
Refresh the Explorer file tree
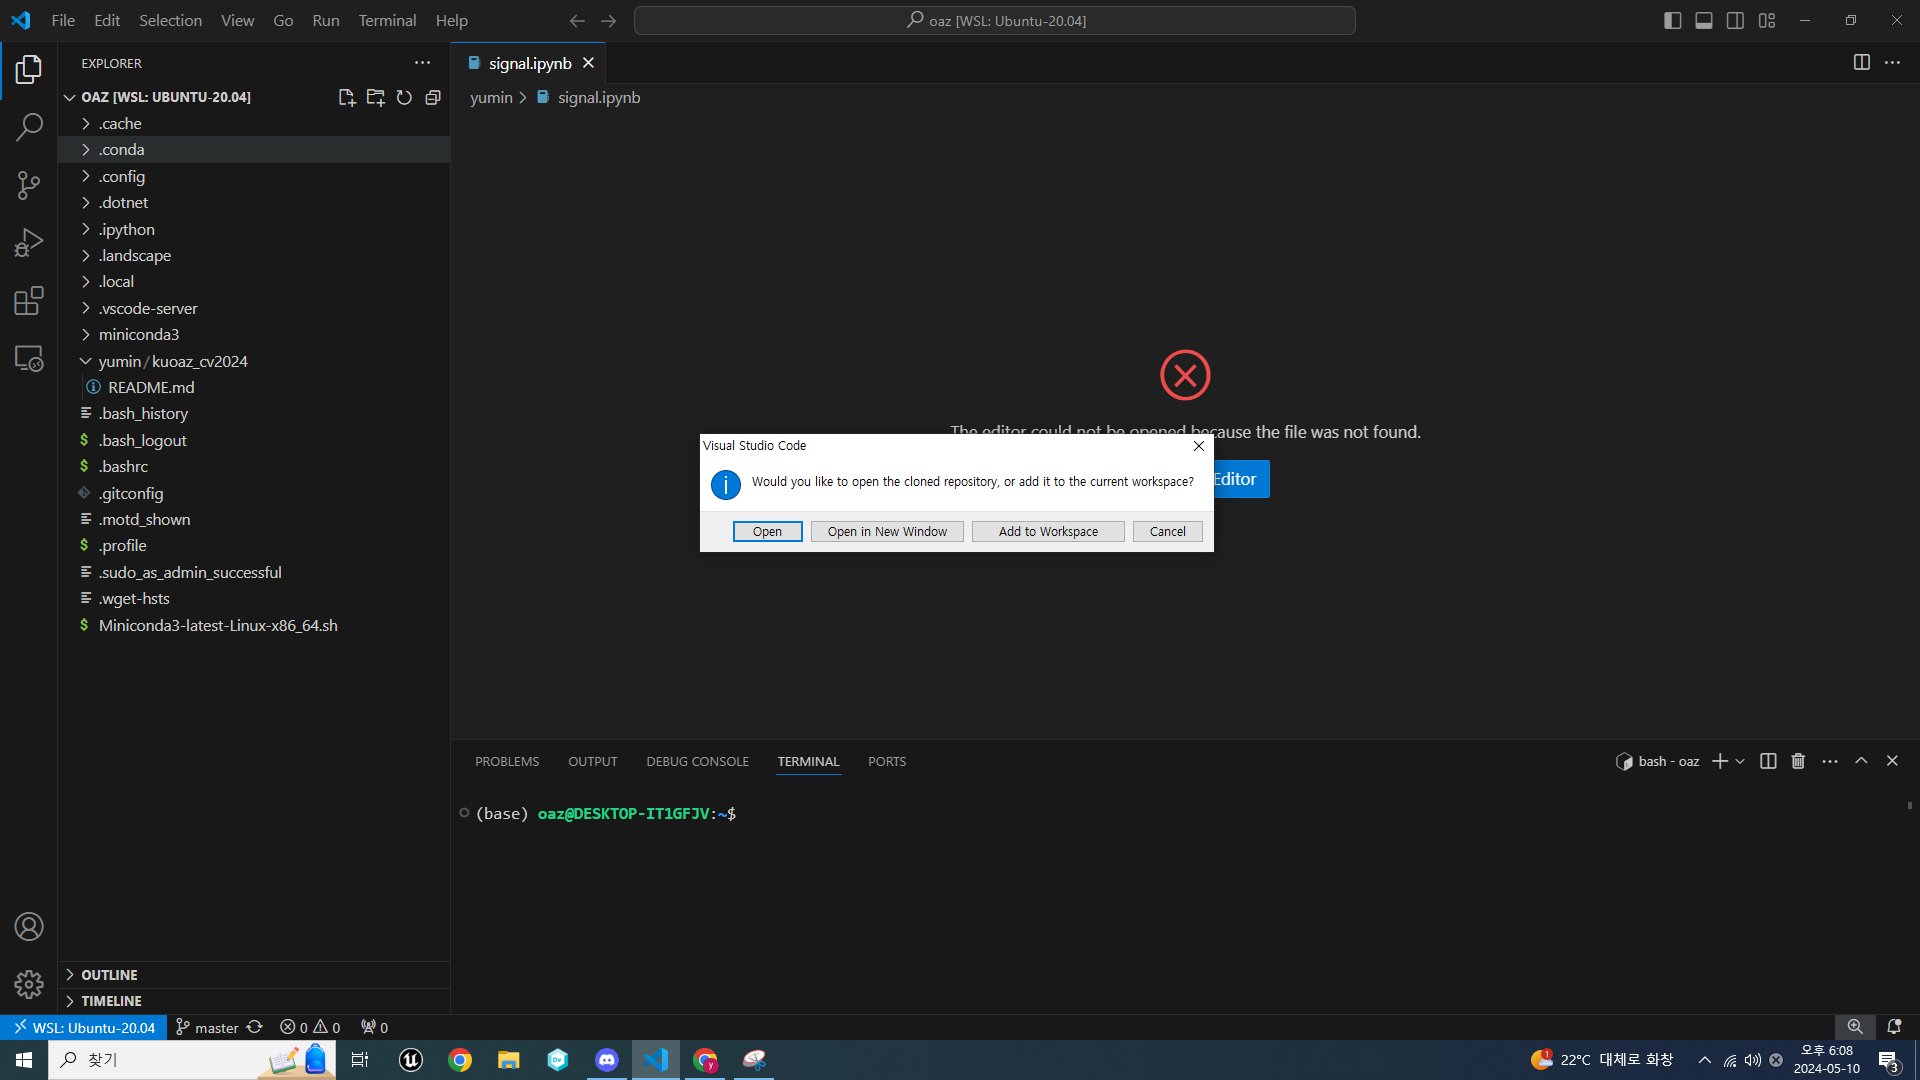(x=404, y=97)
